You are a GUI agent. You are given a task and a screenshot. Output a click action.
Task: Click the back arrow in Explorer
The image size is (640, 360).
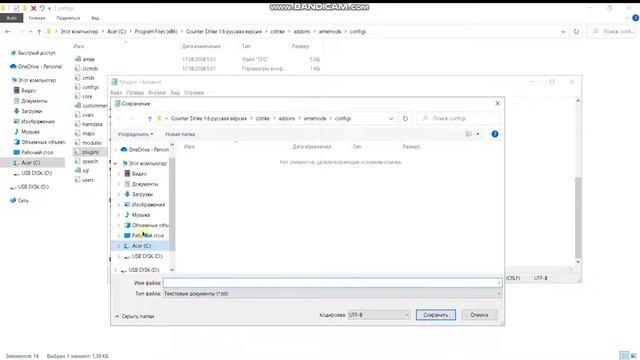pyautogui.click(x=8, y=31)
